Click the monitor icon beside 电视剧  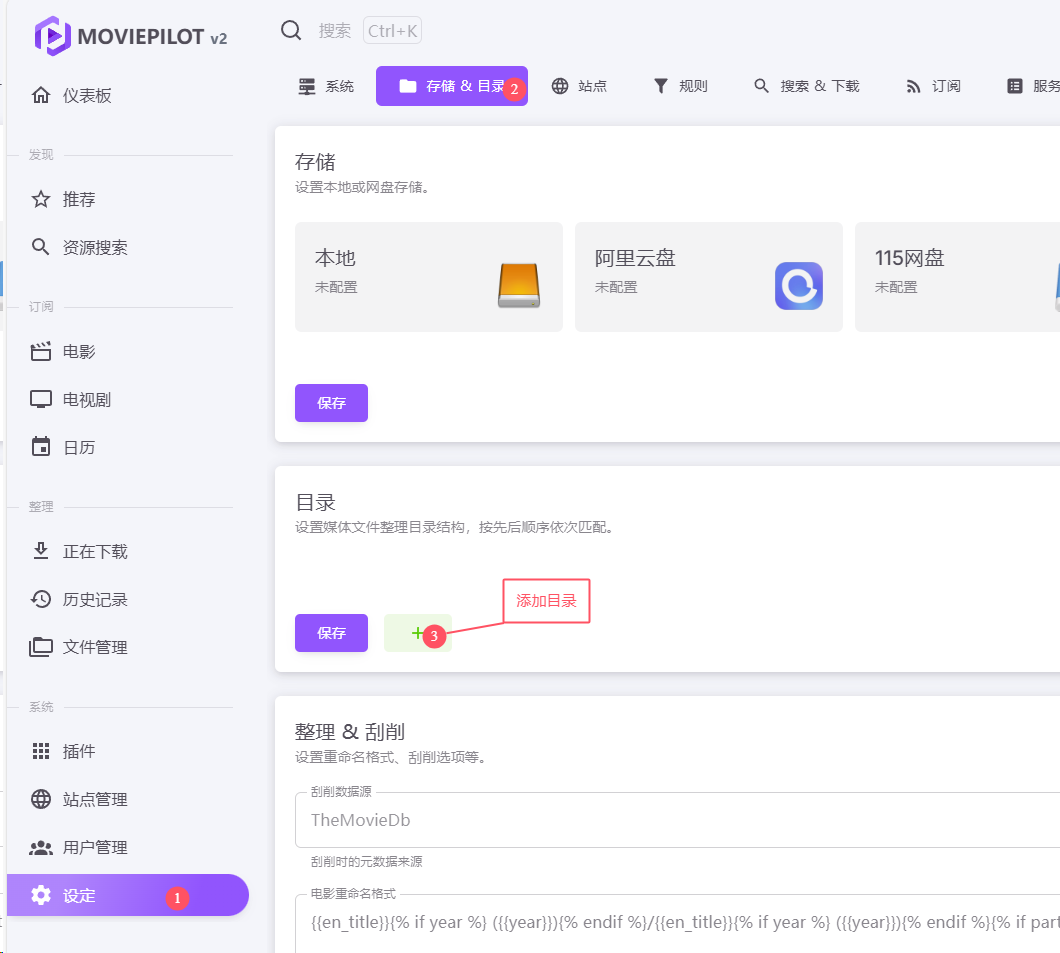point(41,399)
